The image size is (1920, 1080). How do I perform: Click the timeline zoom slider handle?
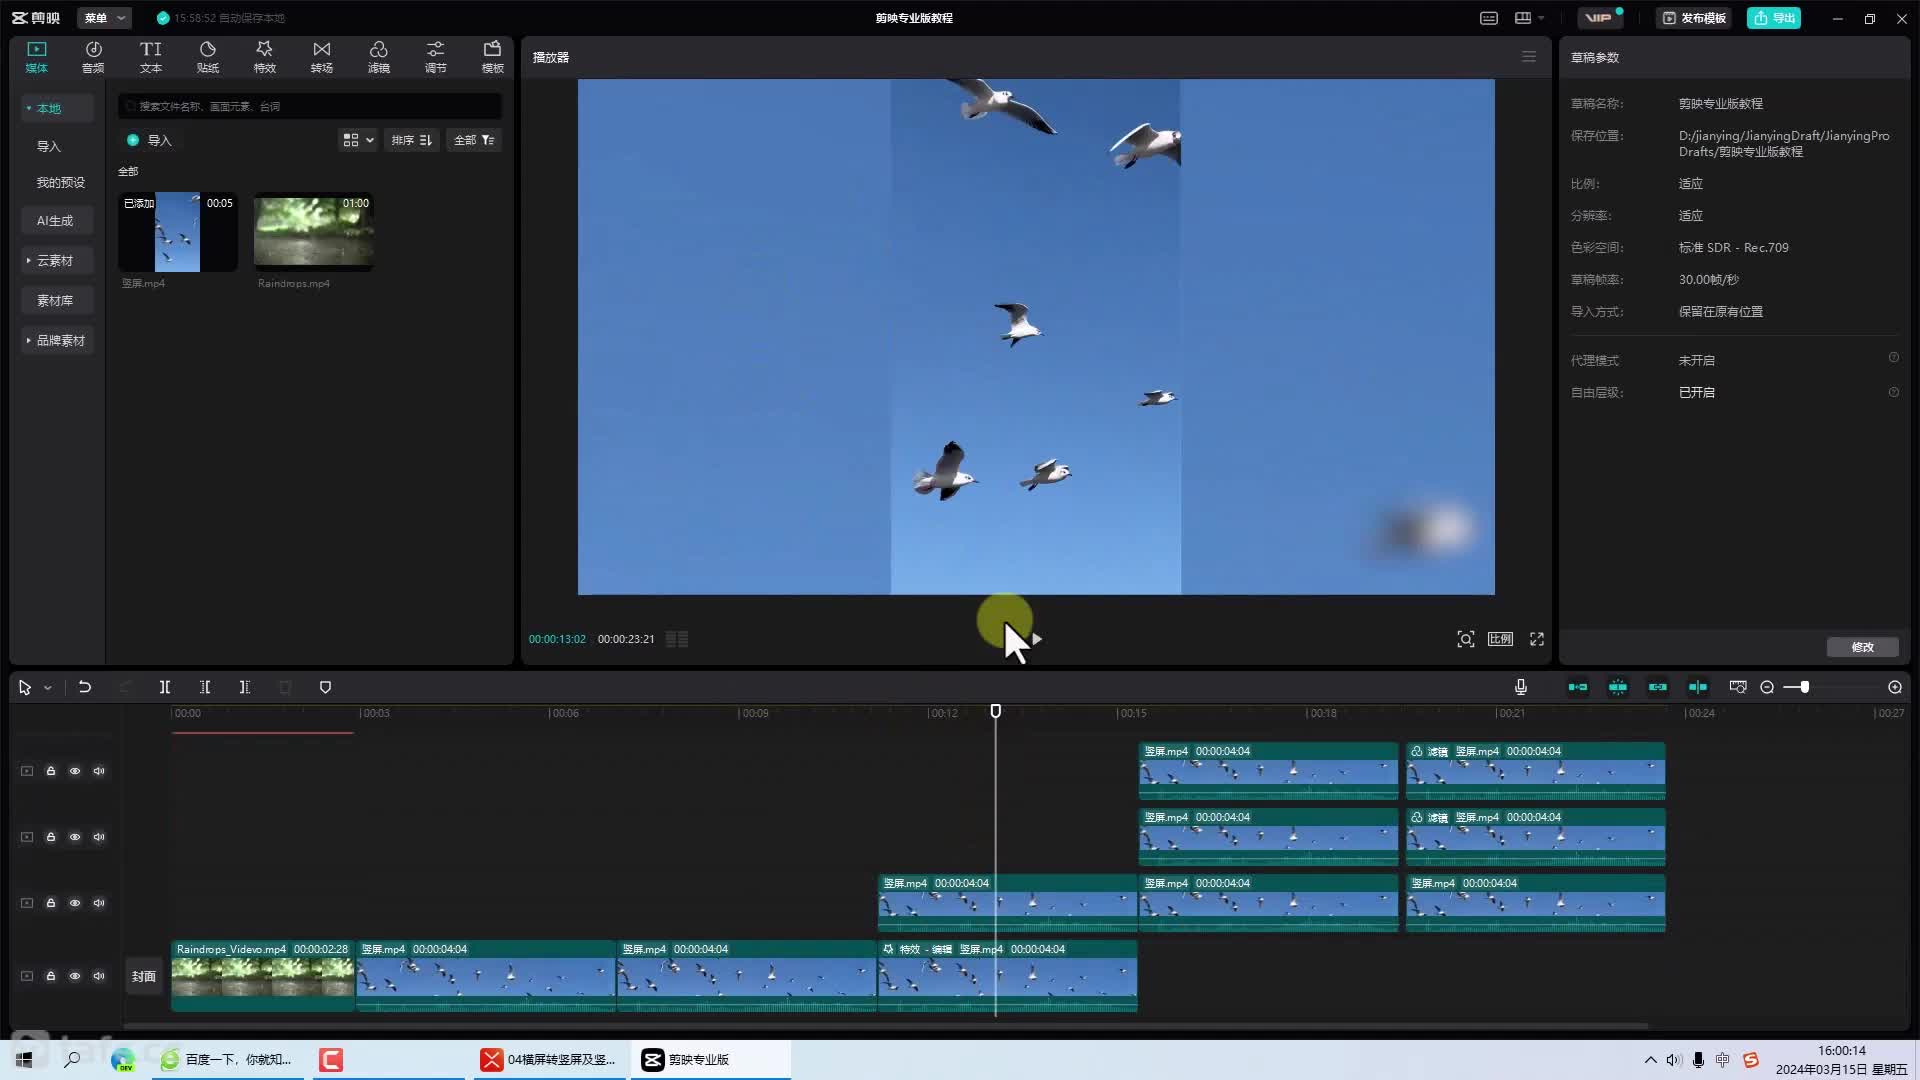pos(1805,687)
